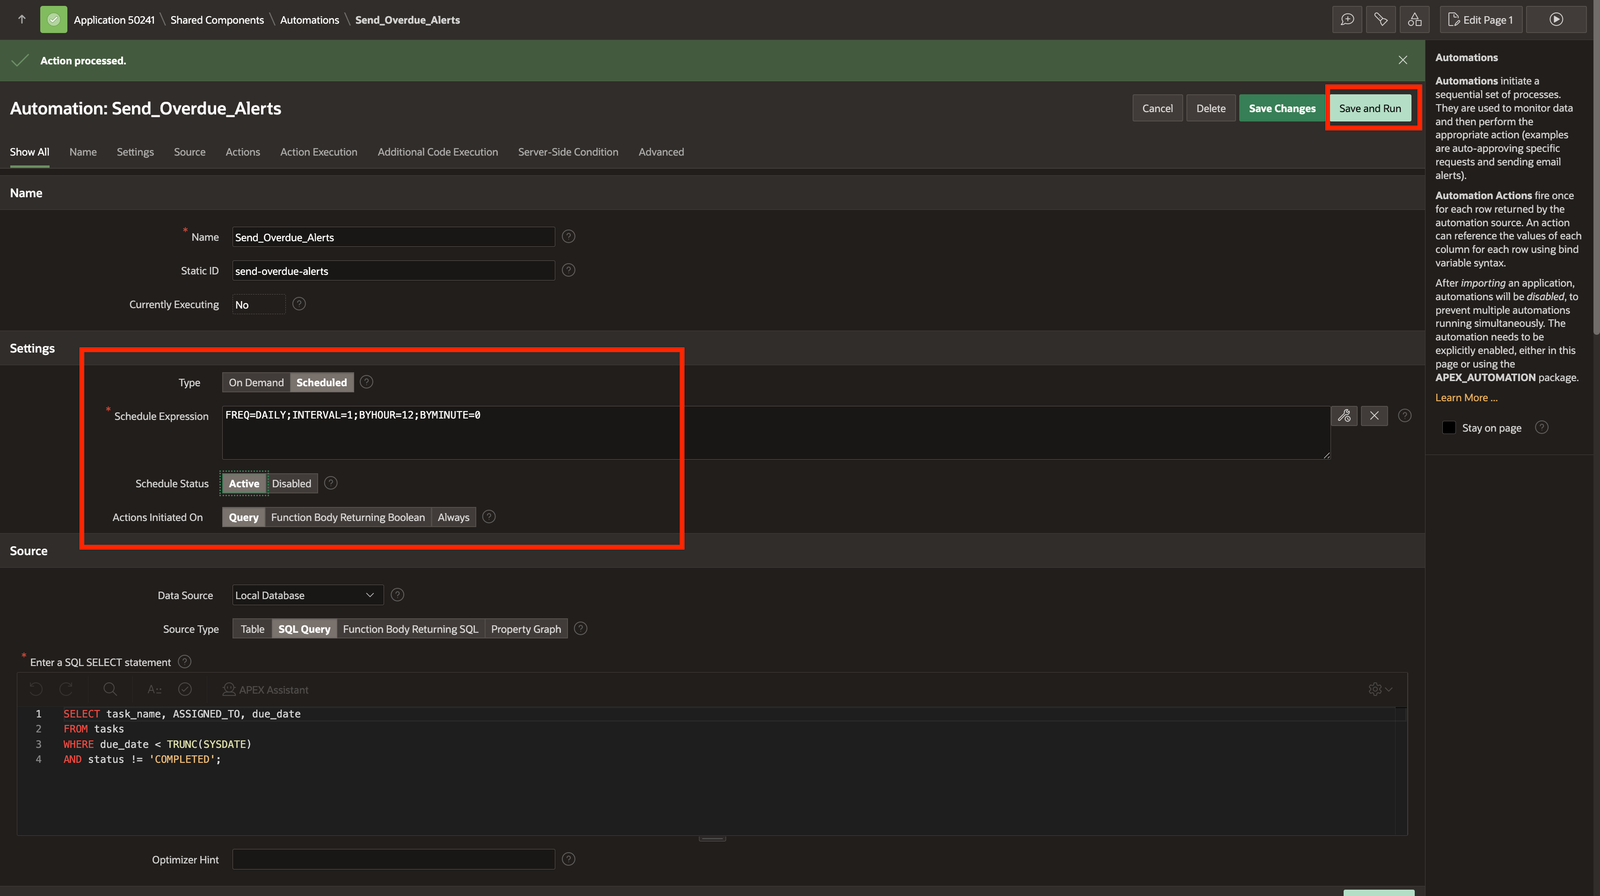Expand the code editor settings gear menu
The height and width of the screenshot is (896, 1600).
[x=1380, y=690]
